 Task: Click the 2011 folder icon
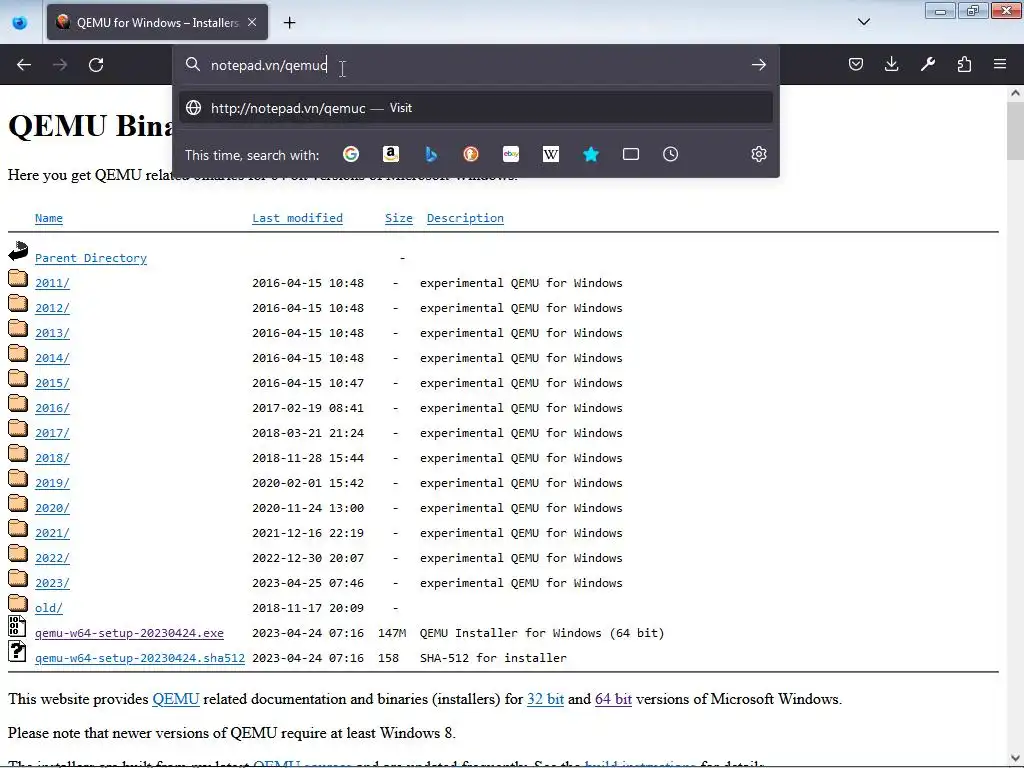click(x=18, y=279)
